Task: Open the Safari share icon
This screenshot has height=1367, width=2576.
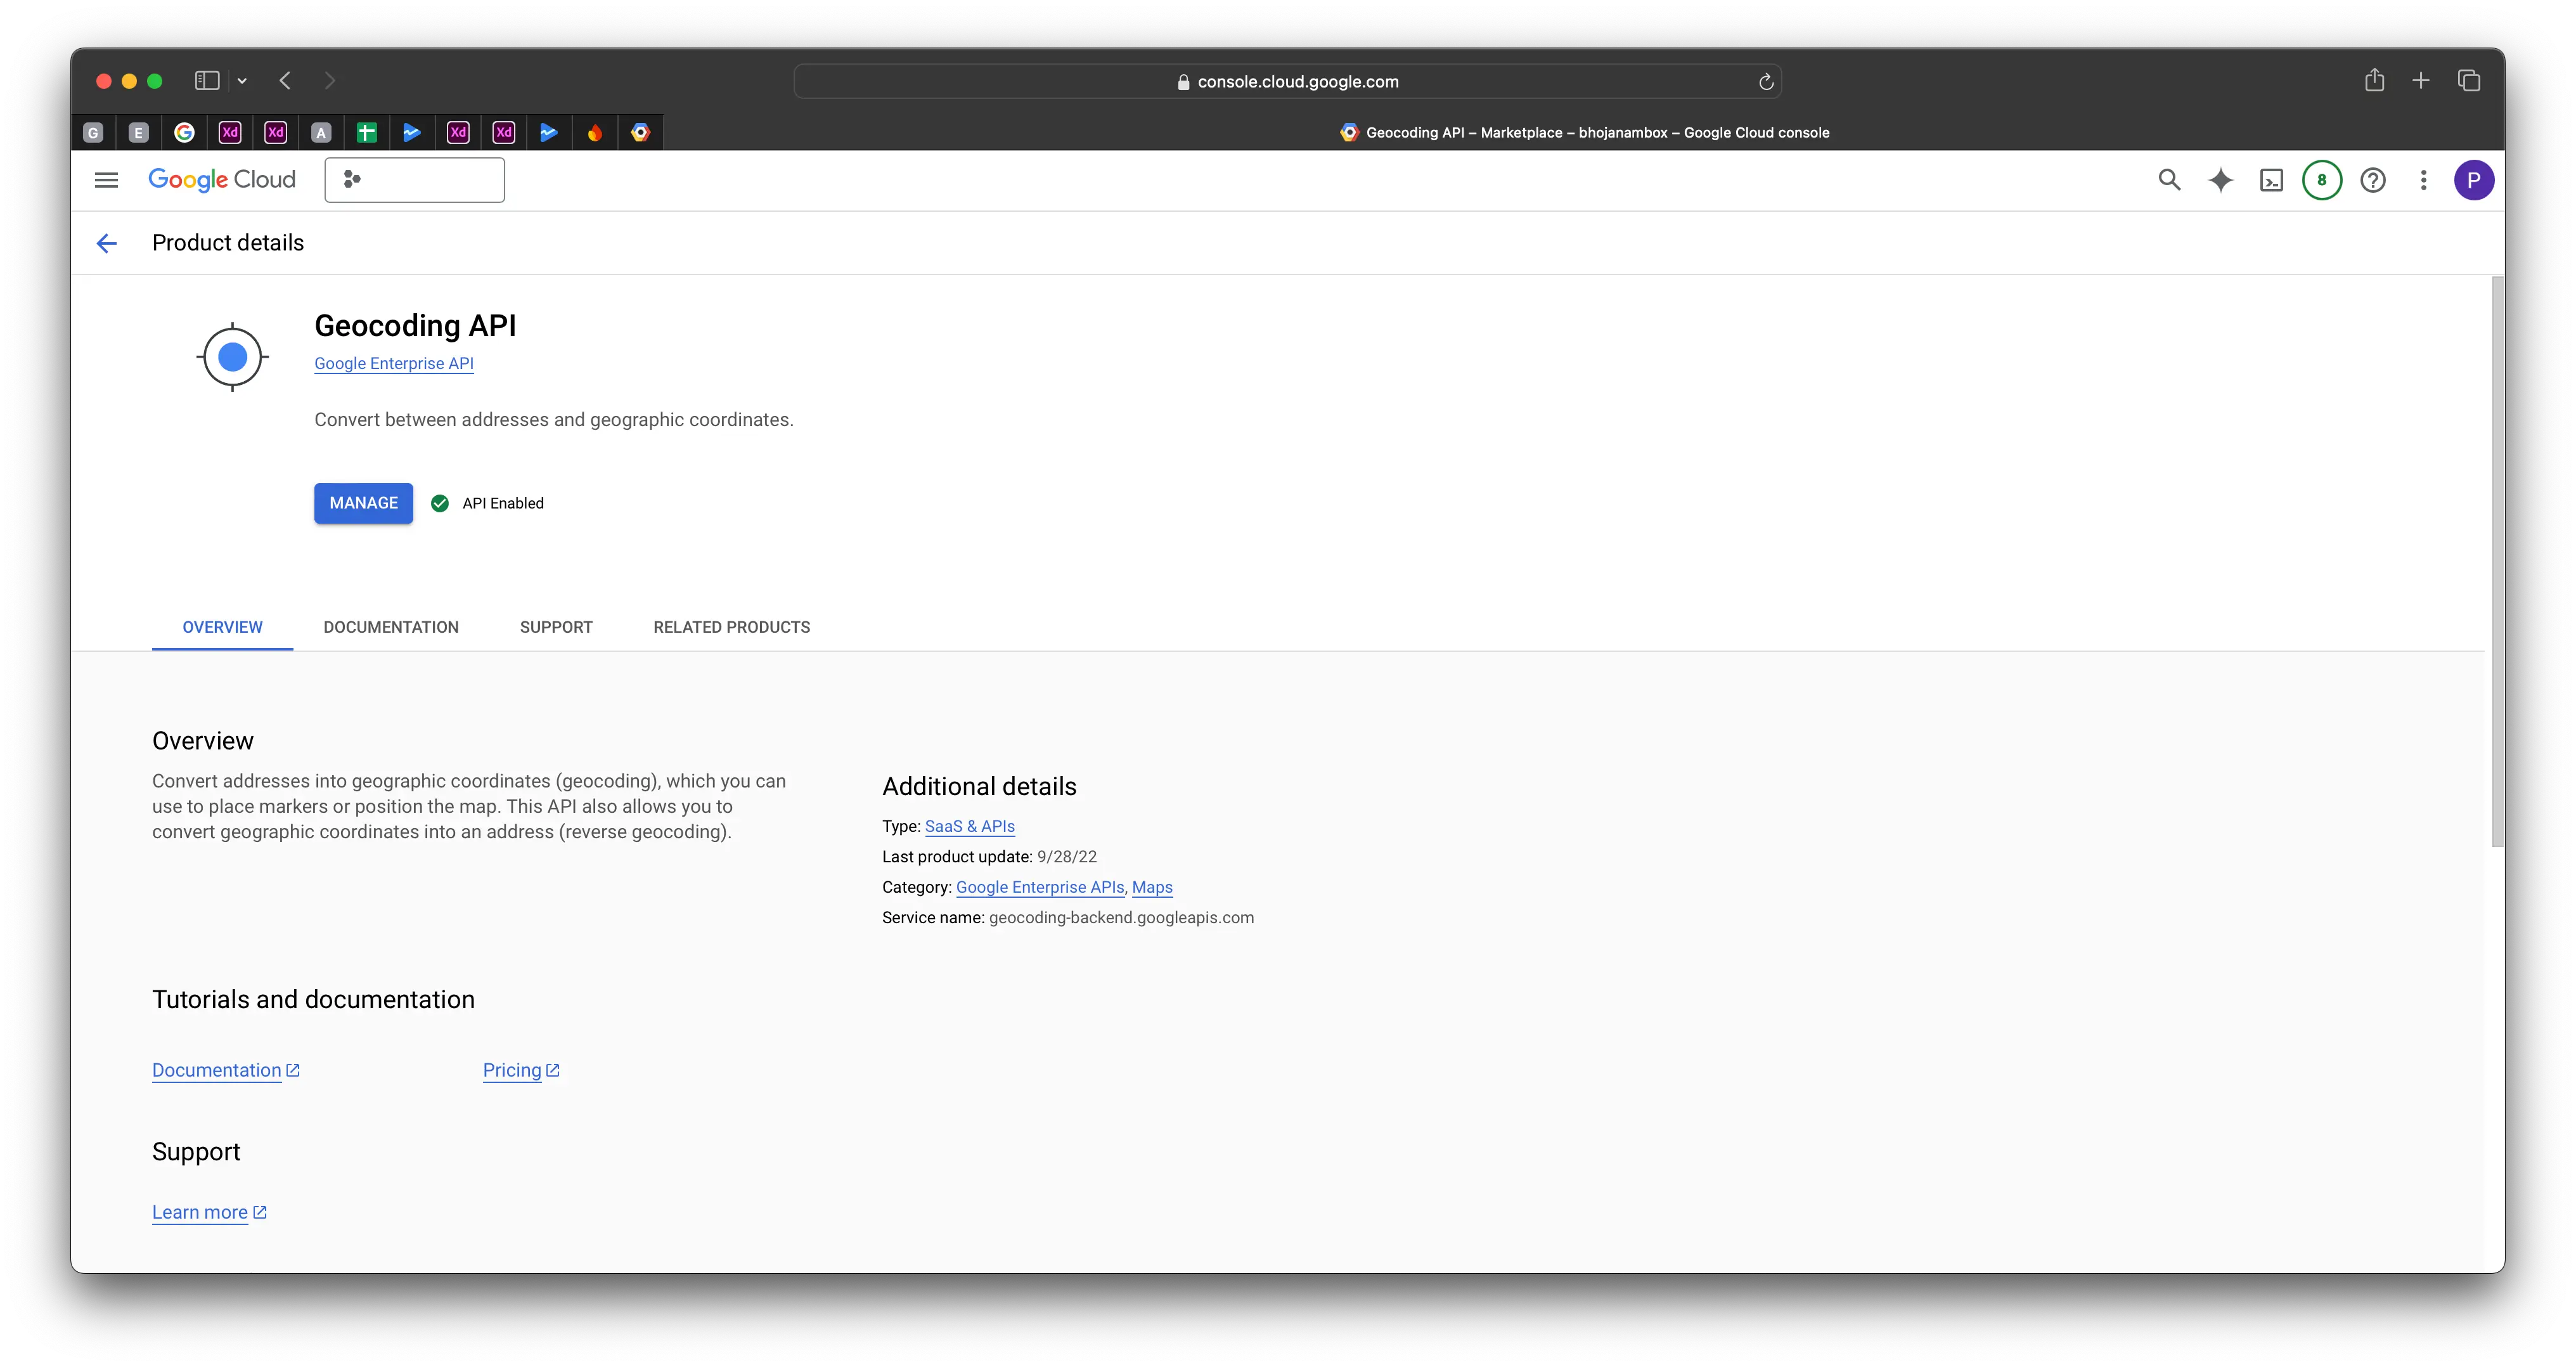Action: [x=2374, y=80]
